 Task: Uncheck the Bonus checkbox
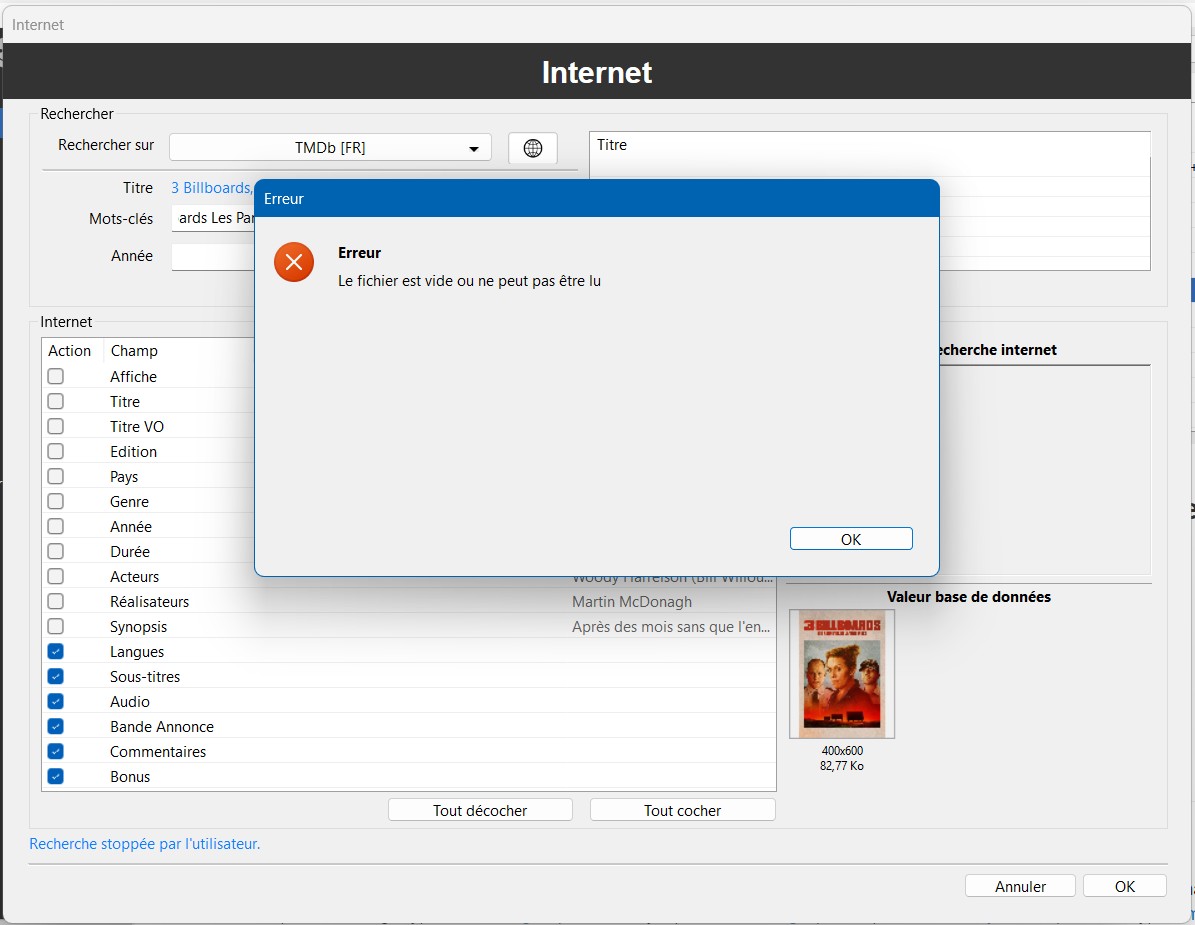coord(56,776)
